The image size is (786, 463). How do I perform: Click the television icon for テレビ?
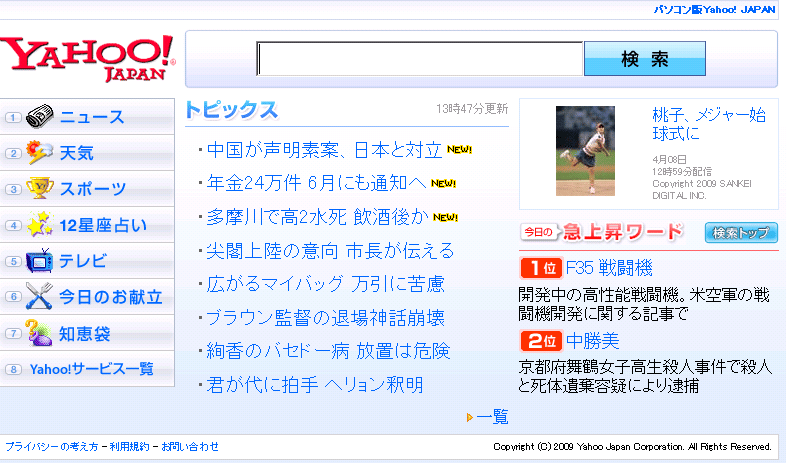40,260
